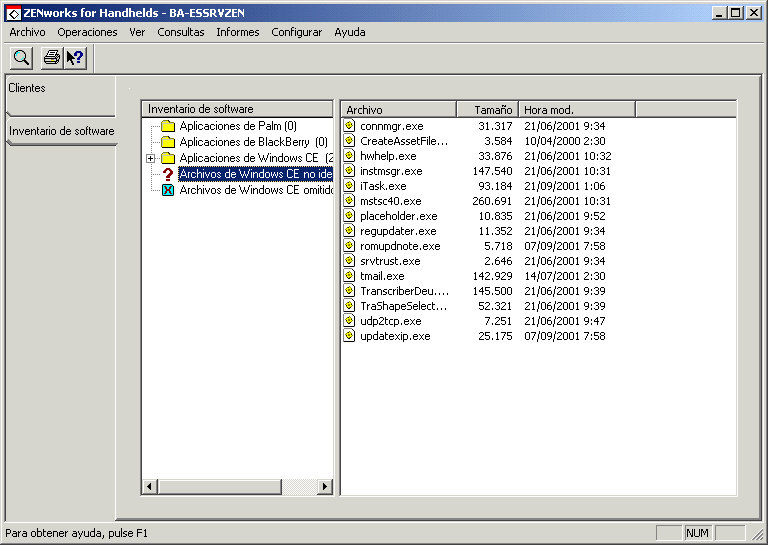Click the file icon next to TranscriberDeu
Viewport: 768px width, 545px height.
[x=349, y=291]
